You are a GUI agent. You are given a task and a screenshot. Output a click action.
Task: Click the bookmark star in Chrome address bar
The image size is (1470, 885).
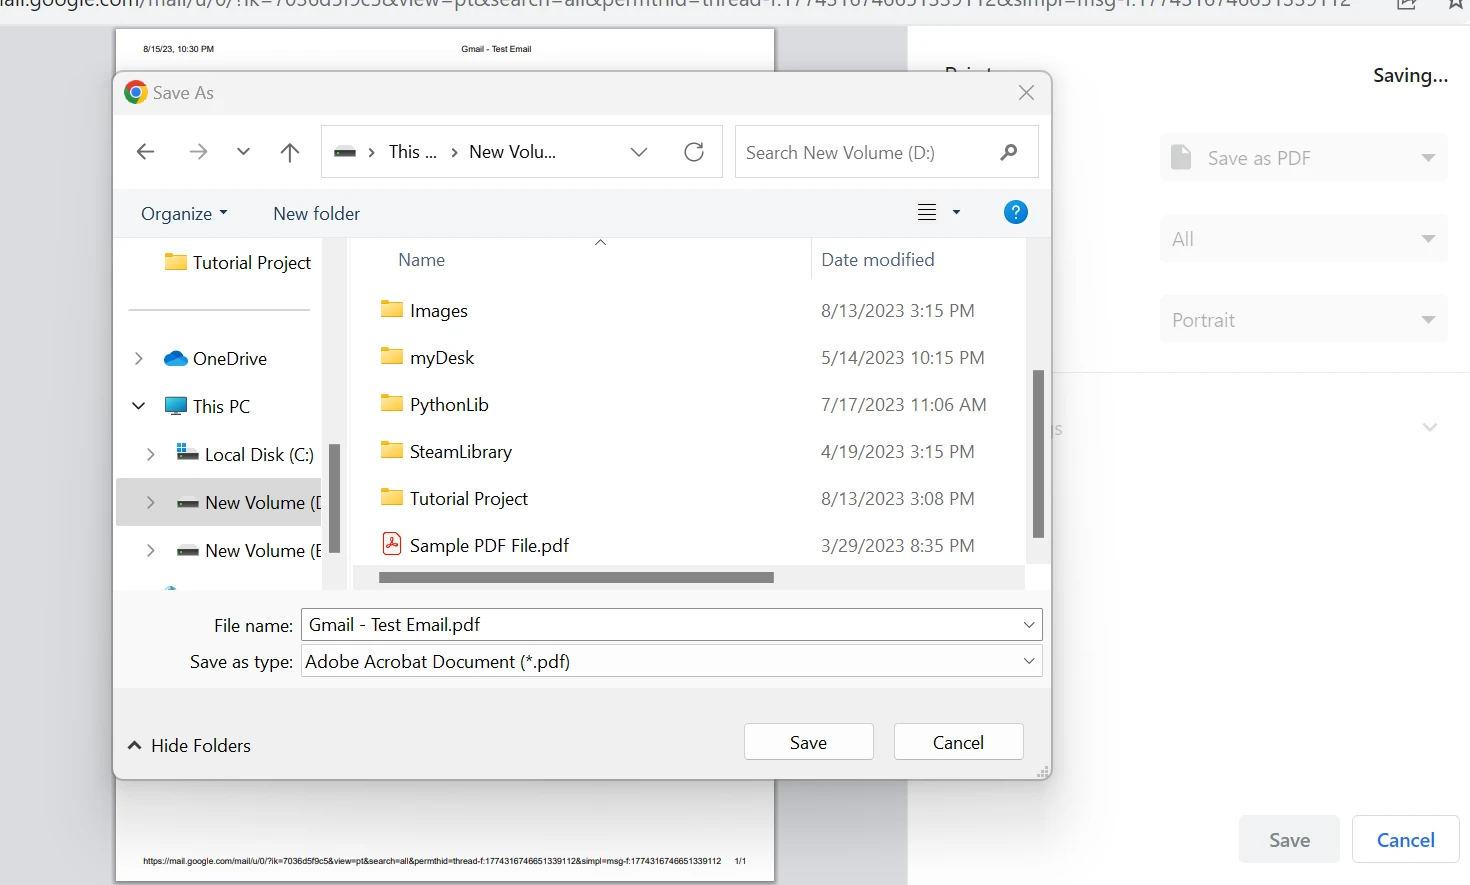tap(1456, 5)
